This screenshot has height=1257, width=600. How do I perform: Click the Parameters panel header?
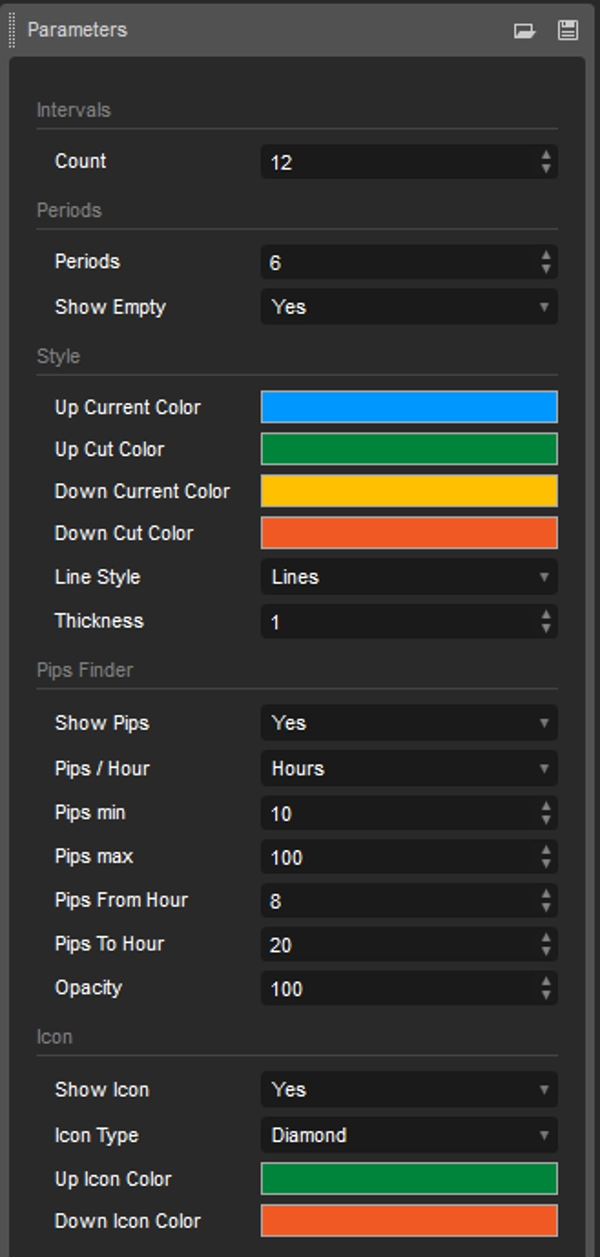click(x=80, y=30)
